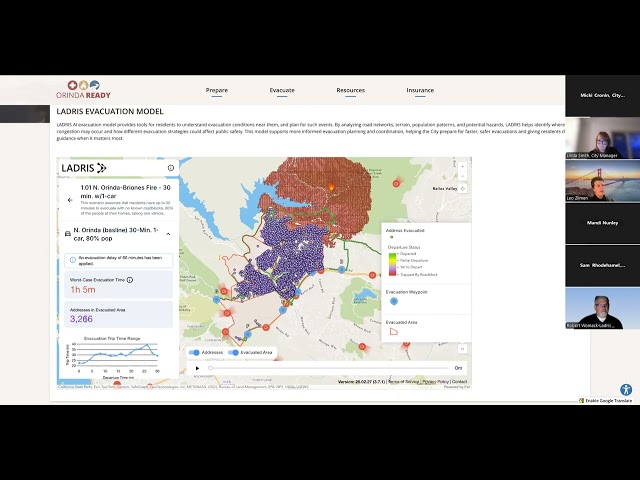The height and width of the screenshot is (480, 640).
Task: Open the Evacuate menu
Action: coord(282,90)
